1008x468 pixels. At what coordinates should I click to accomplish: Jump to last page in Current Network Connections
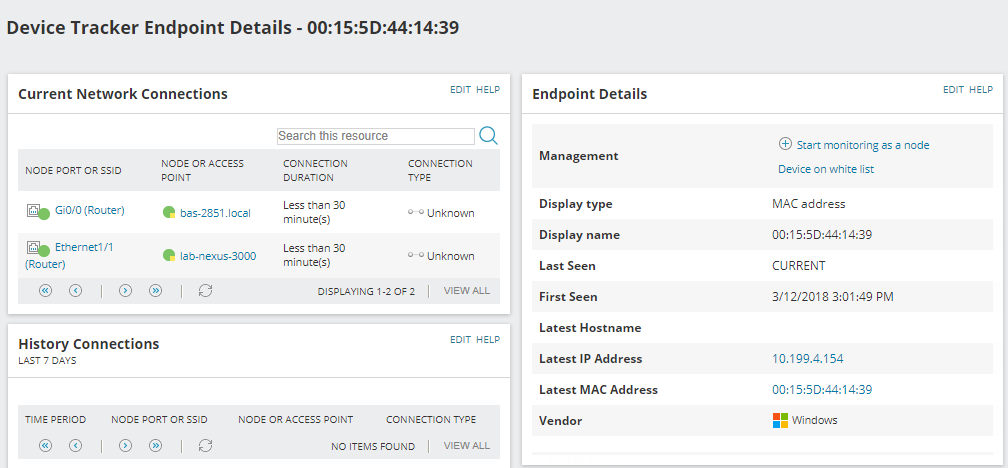point(155,291)
